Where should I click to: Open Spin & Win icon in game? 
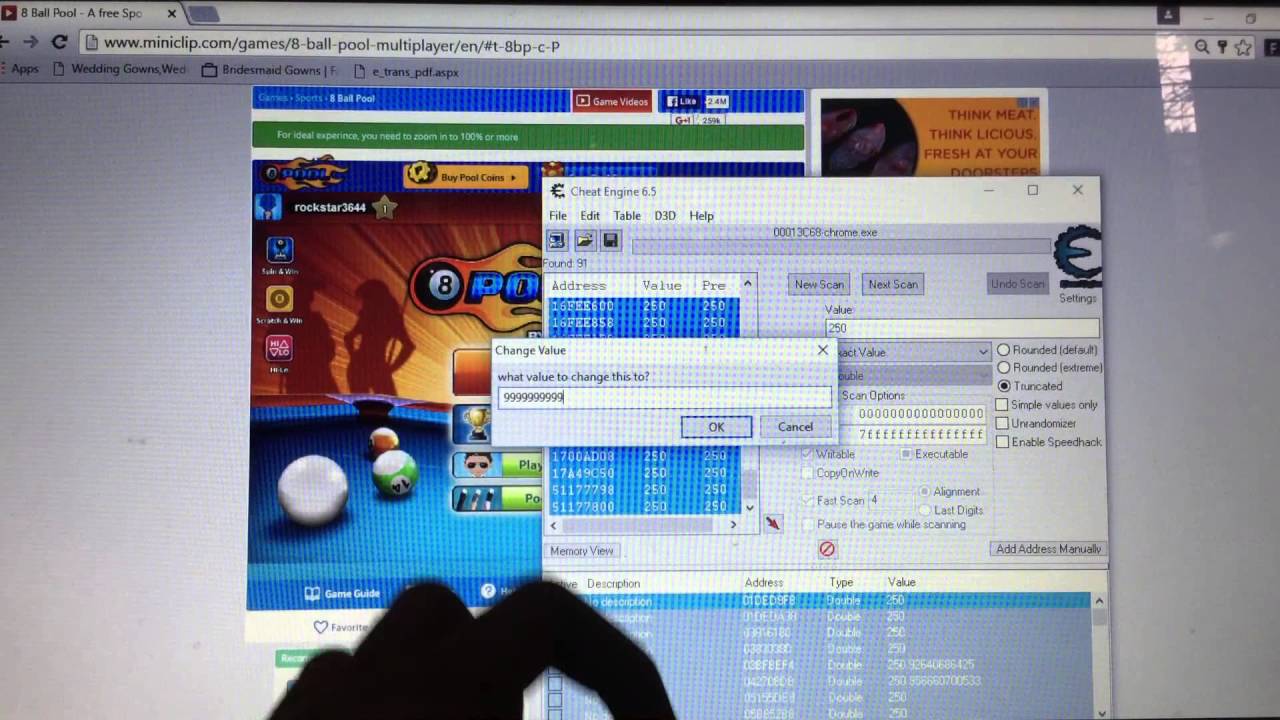(x=279, y=250)
